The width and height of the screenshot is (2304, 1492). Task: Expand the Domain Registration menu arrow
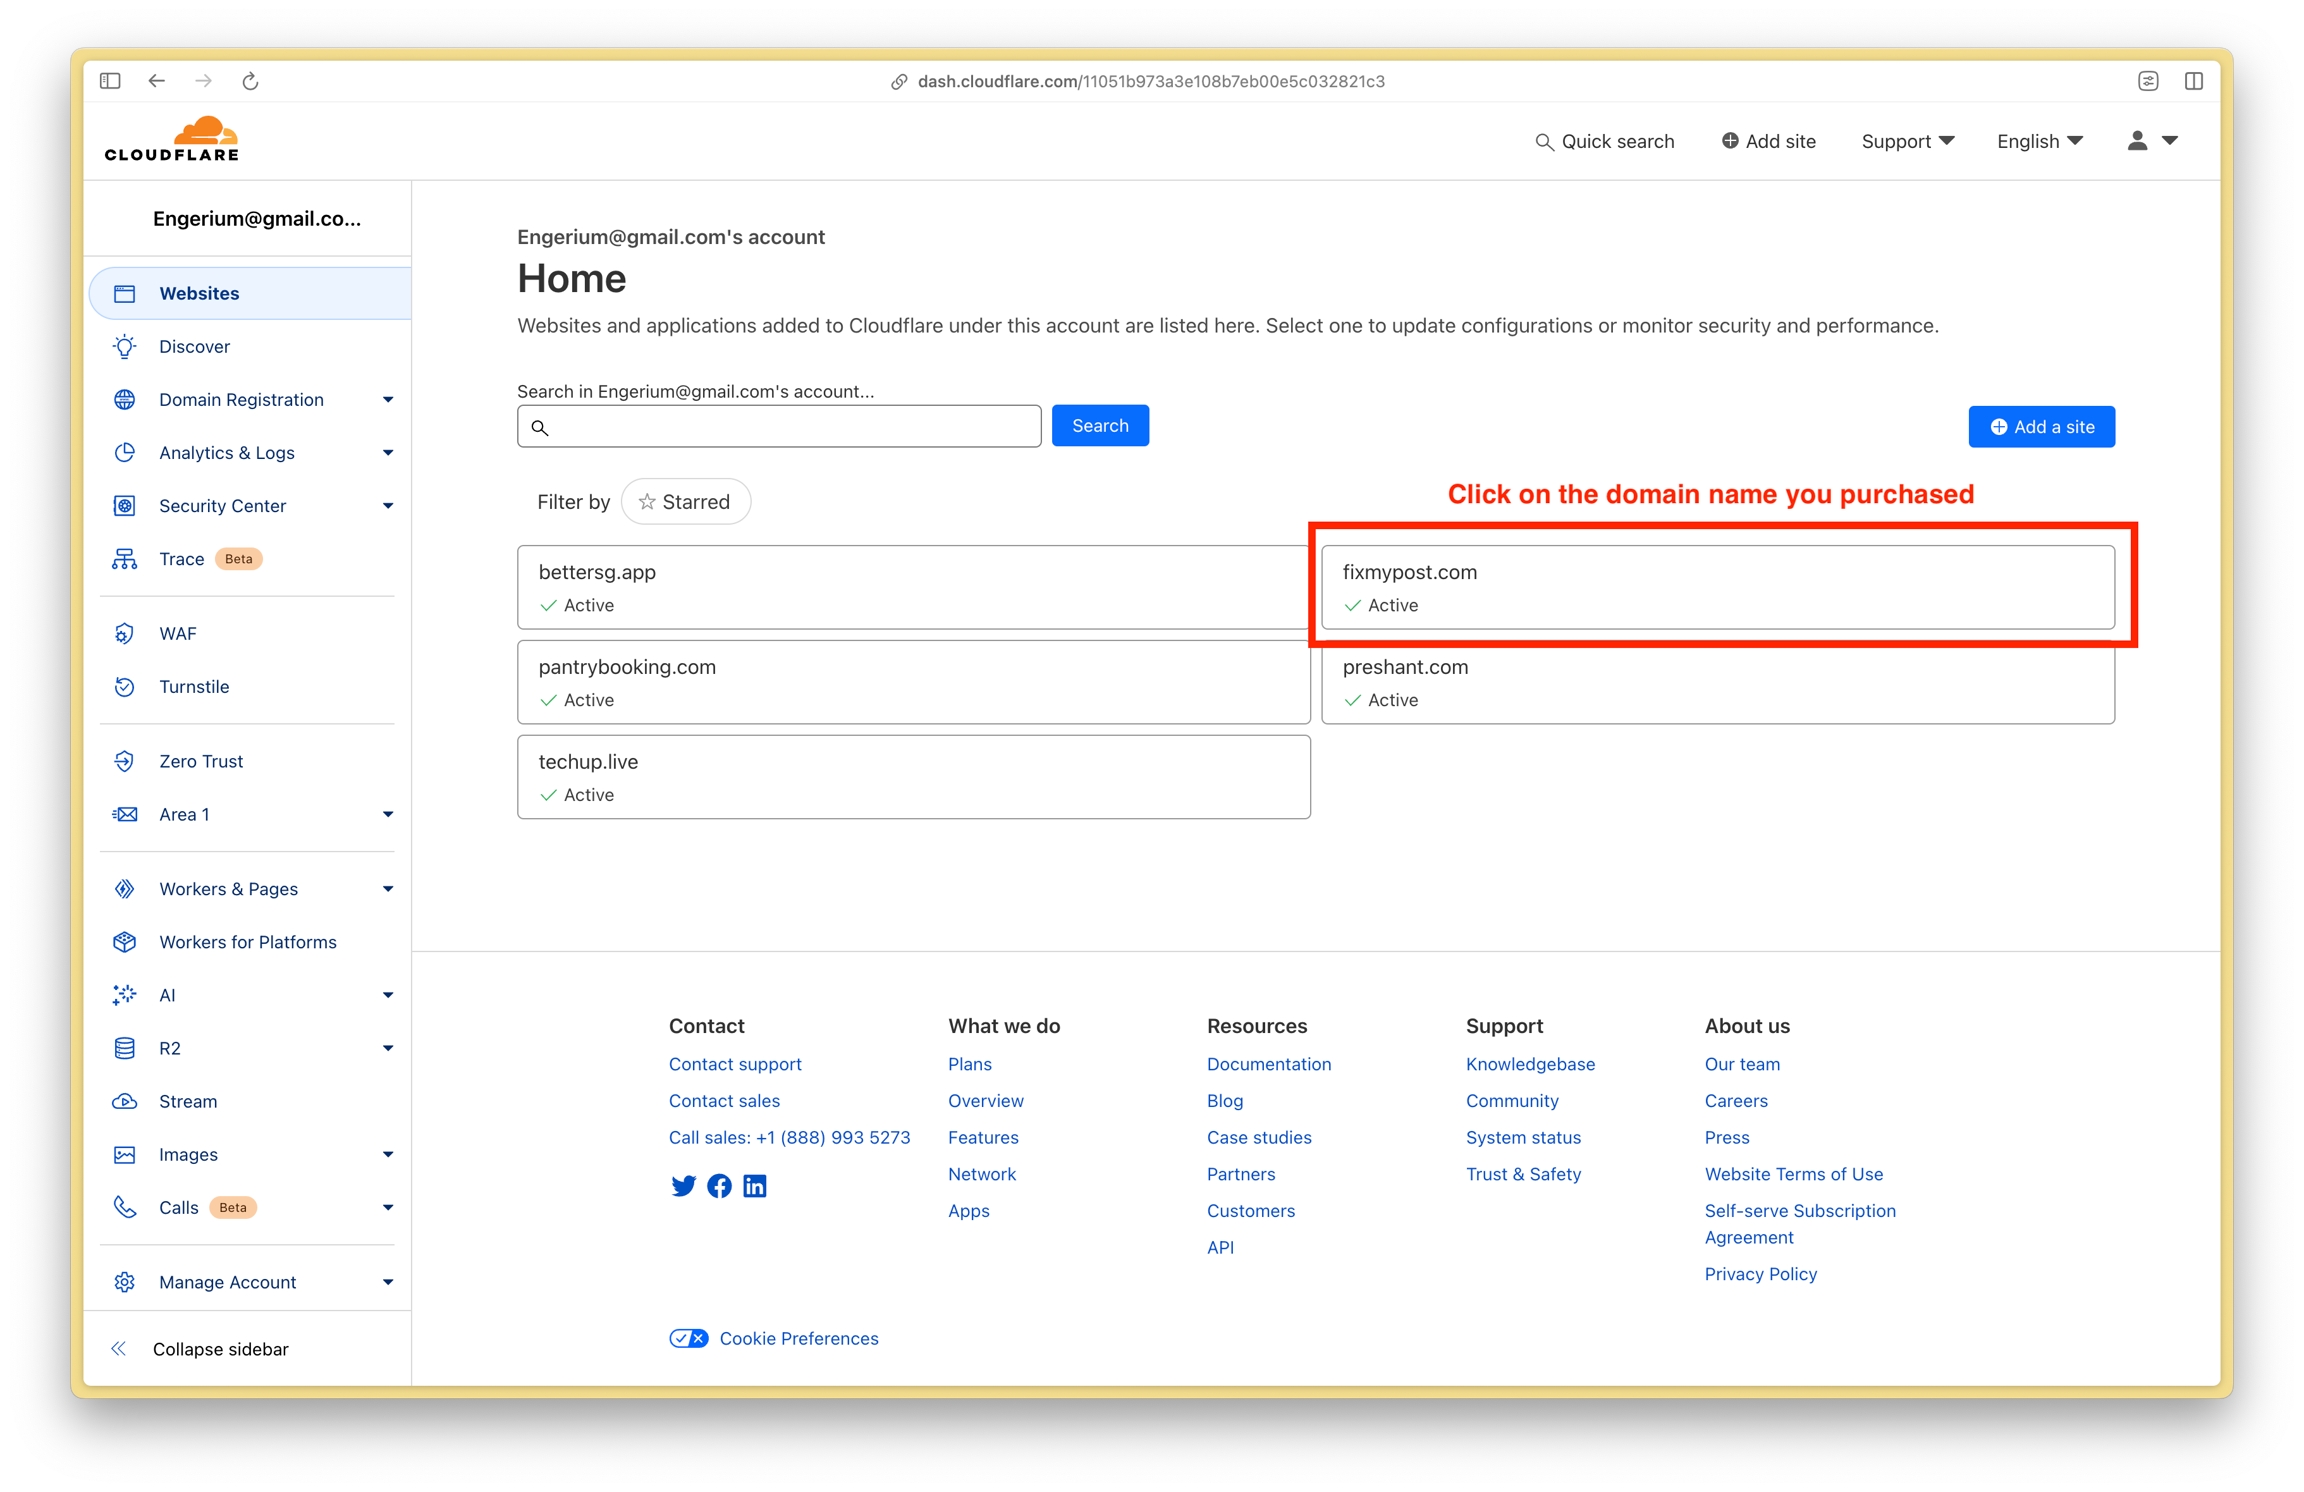pos(388,399)
